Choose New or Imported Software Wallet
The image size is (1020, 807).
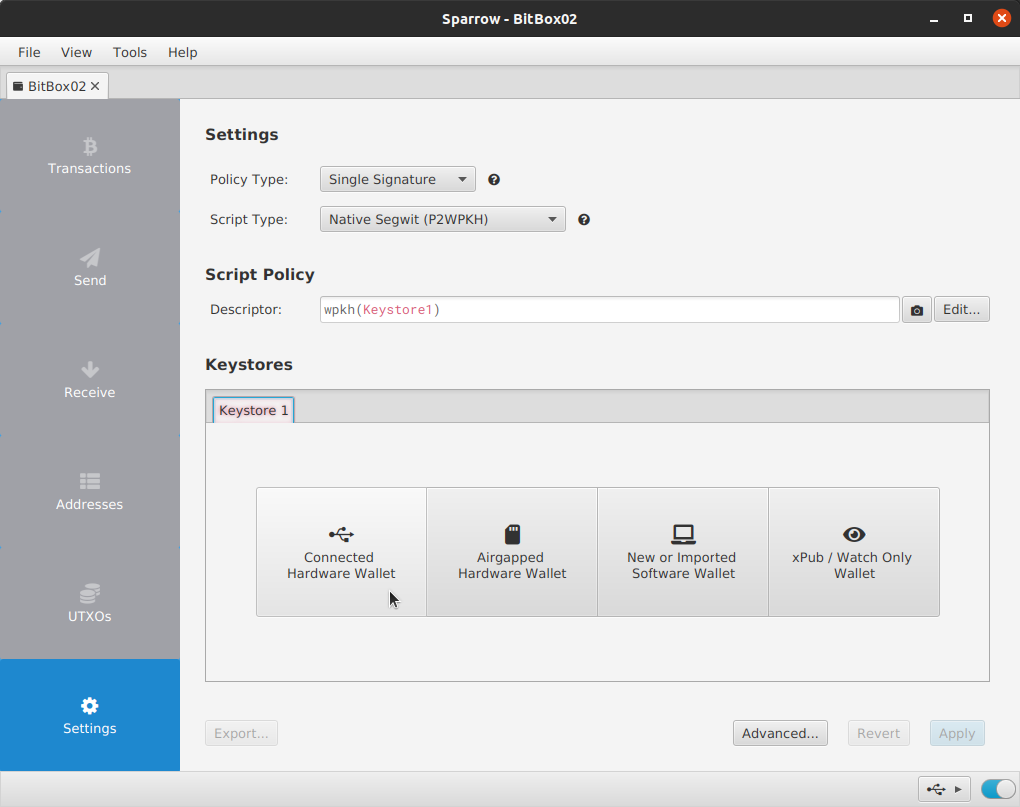coord(683,552)
